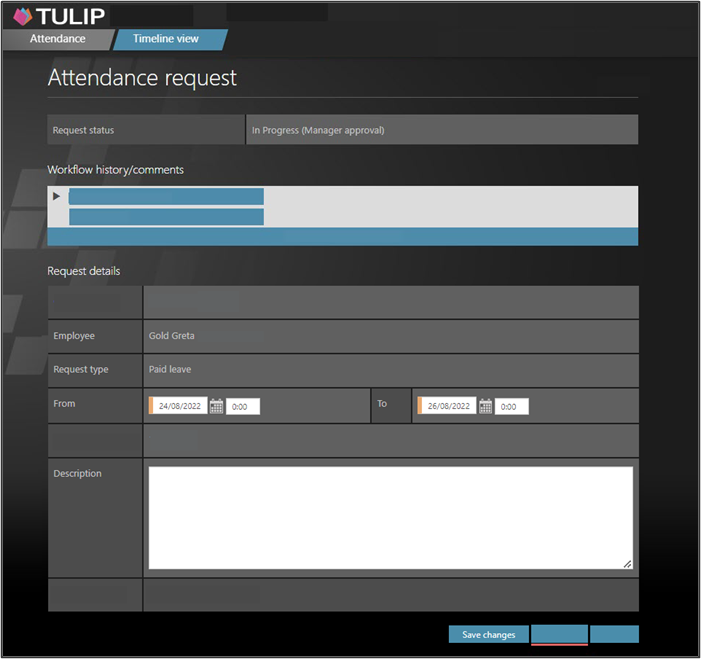Grab the Description box resize handle

click(627, 564)
